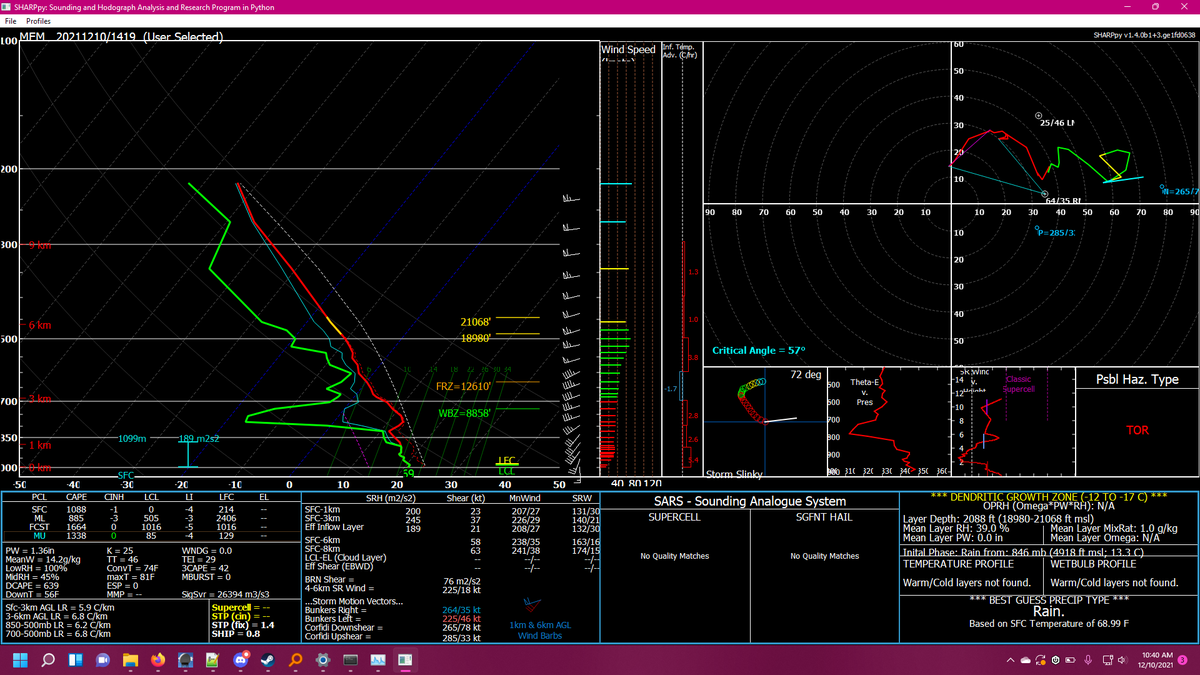Open taskbar Search
The width and height of the screenshot is (1200, 675).
(48, 660)
